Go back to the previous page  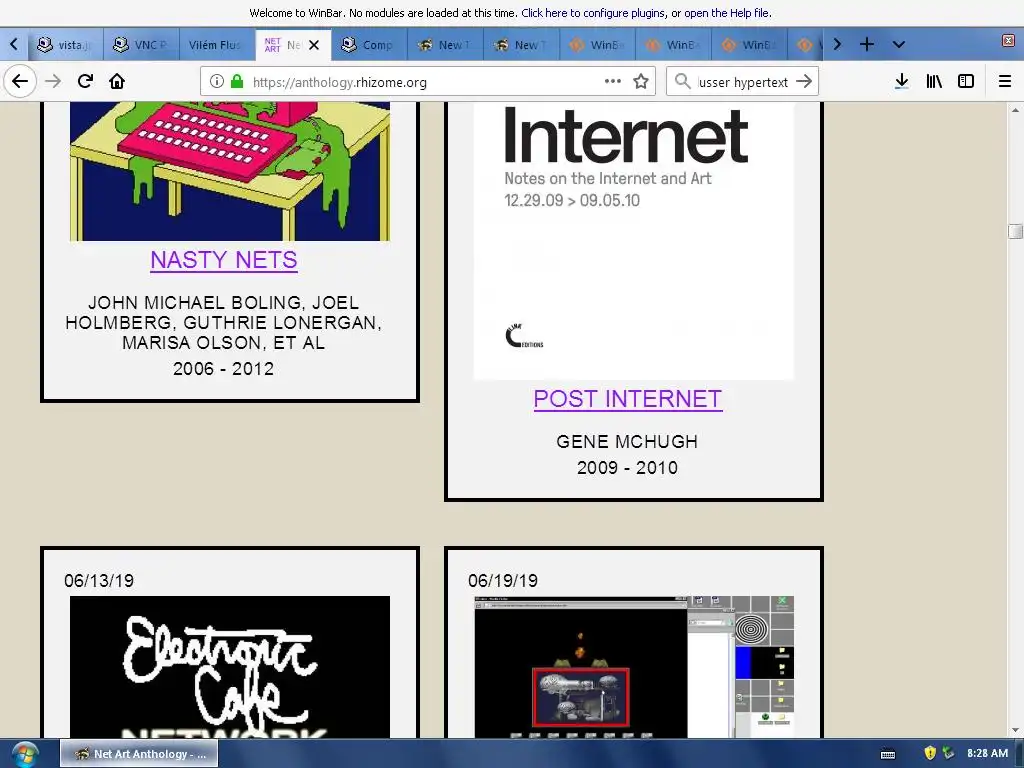tap(20, 81)
